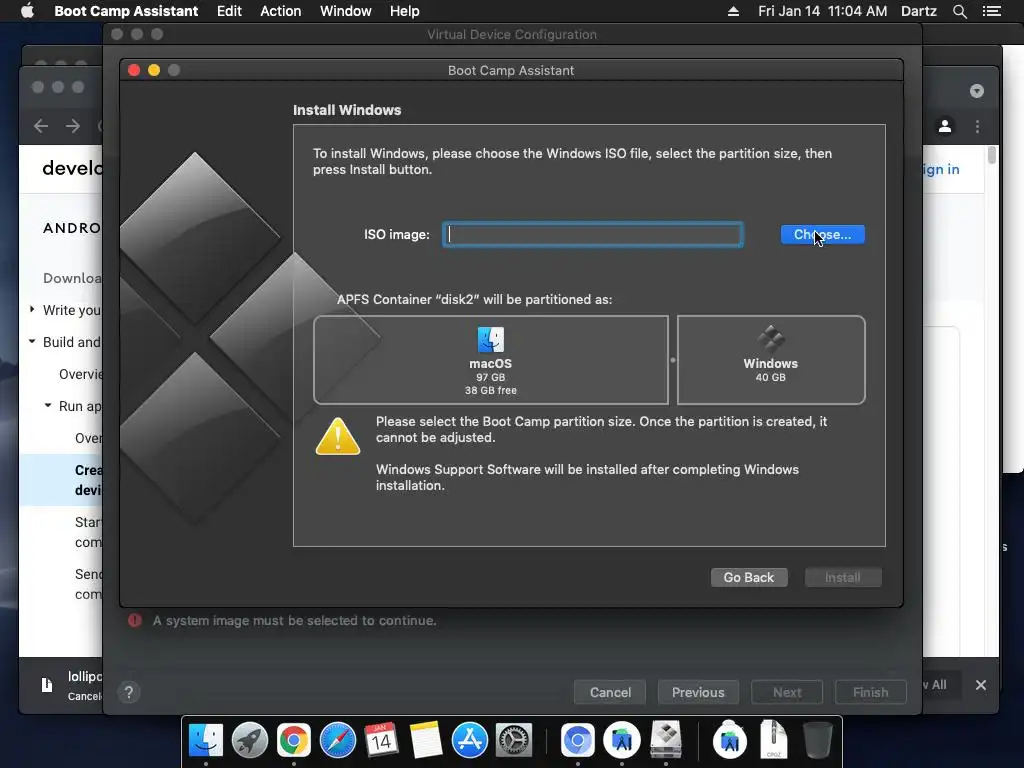This screenshot has height=768, width=1024.
Task: Grab the partition divider handle dot
Action: tap(673, 360)
